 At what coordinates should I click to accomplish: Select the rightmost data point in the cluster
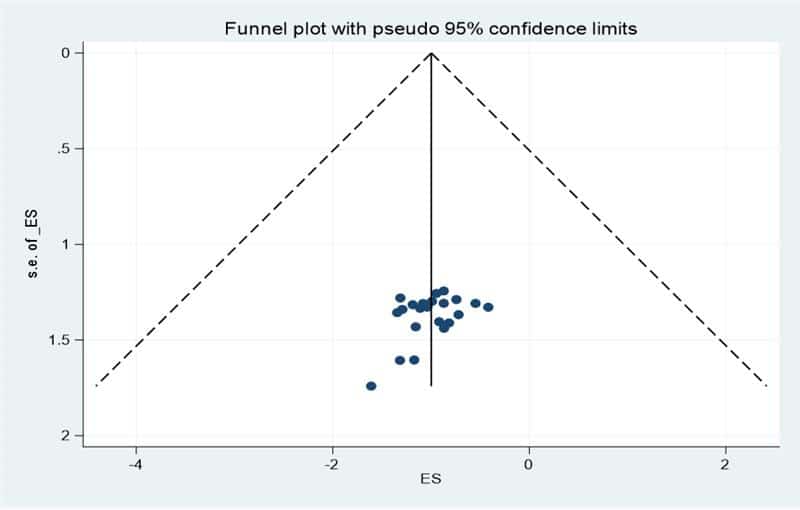point(488,307)
